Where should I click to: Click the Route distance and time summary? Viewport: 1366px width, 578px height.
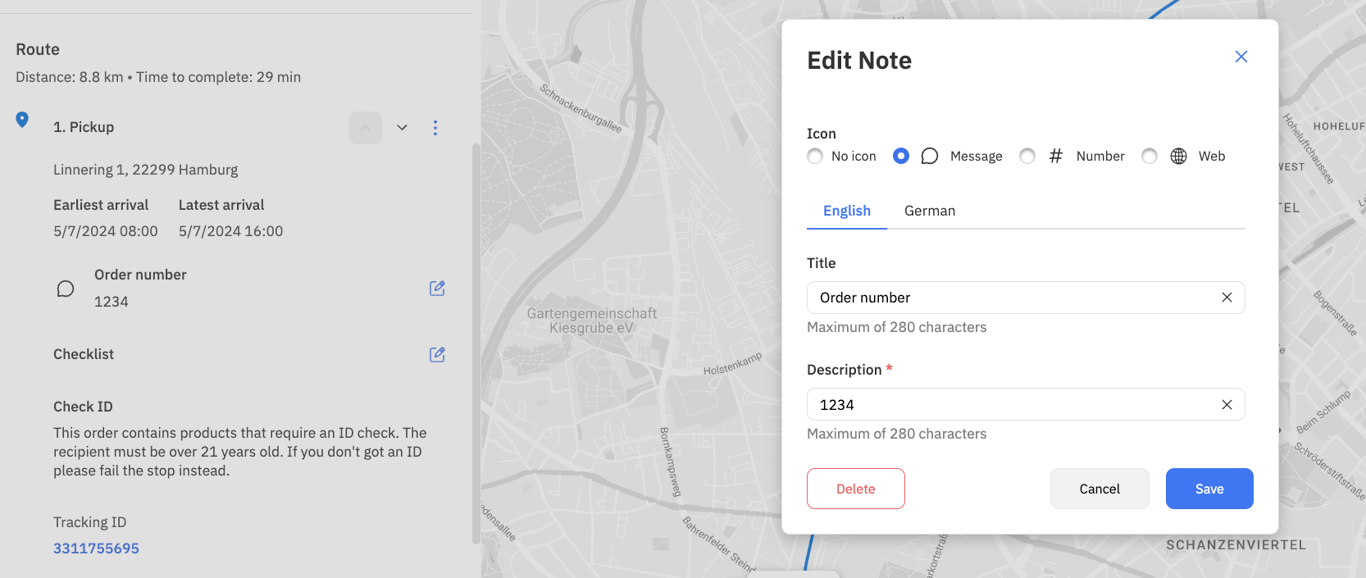pos(158,77)
